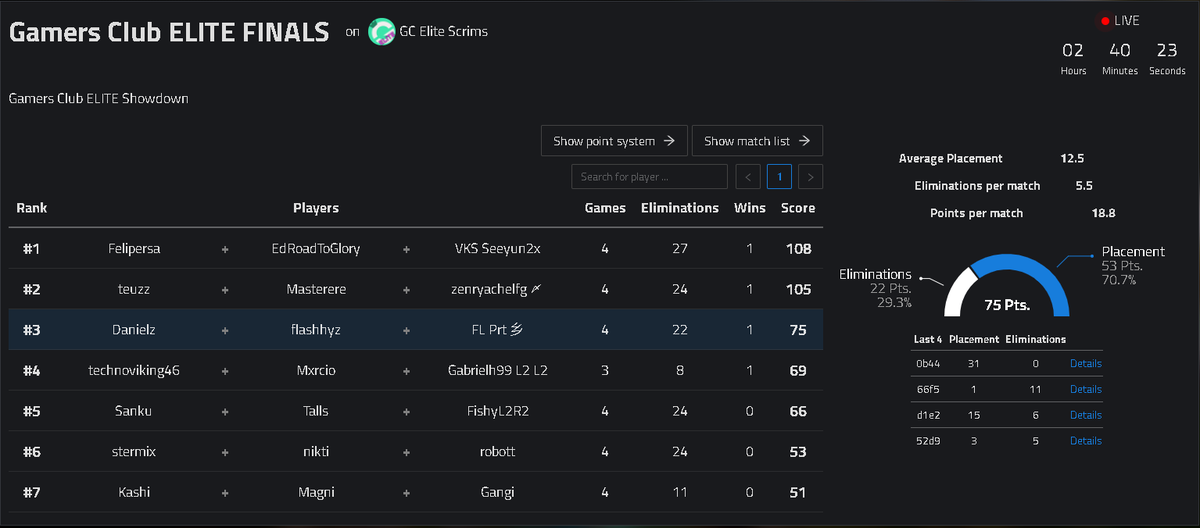The width and height of the screenshot is (1200, 528).
Task: Click the 75 Pts. gauge center
Action: pos(1007,305)
